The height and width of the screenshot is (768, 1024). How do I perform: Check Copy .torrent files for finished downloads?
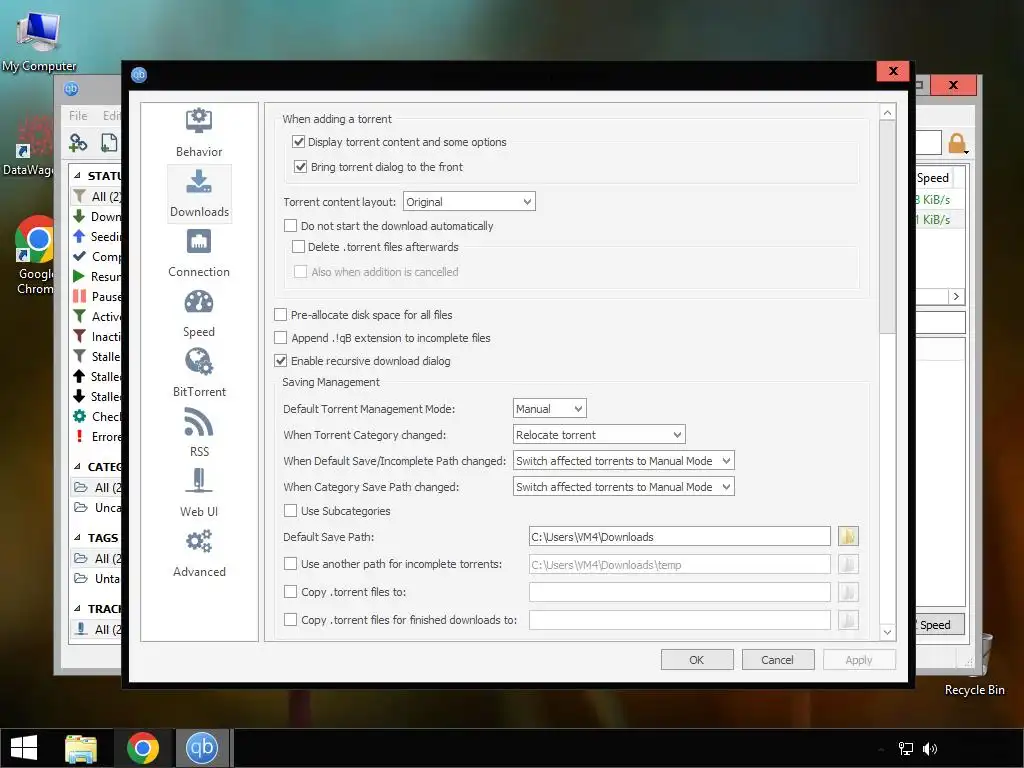(291, 620)
